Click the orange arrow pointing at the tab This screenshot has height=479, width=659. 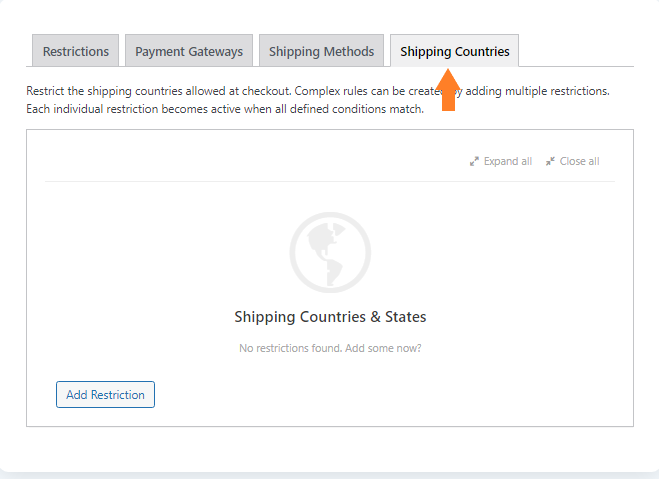(x=448, y=90)
